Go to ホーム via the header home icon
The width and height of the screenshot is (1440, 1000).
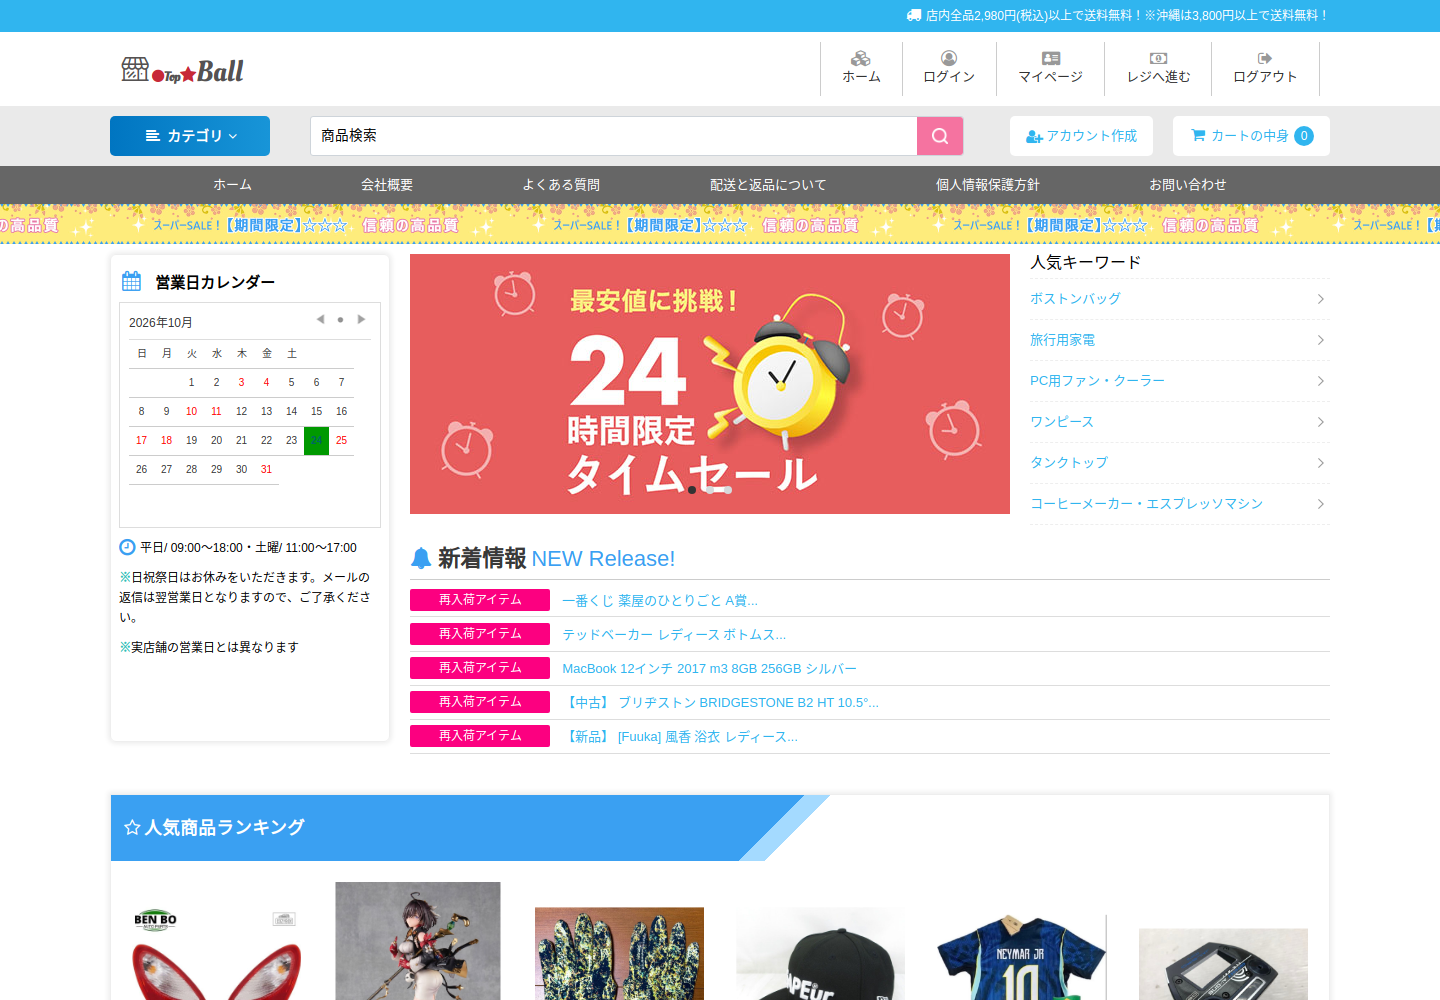coord(861,68)
